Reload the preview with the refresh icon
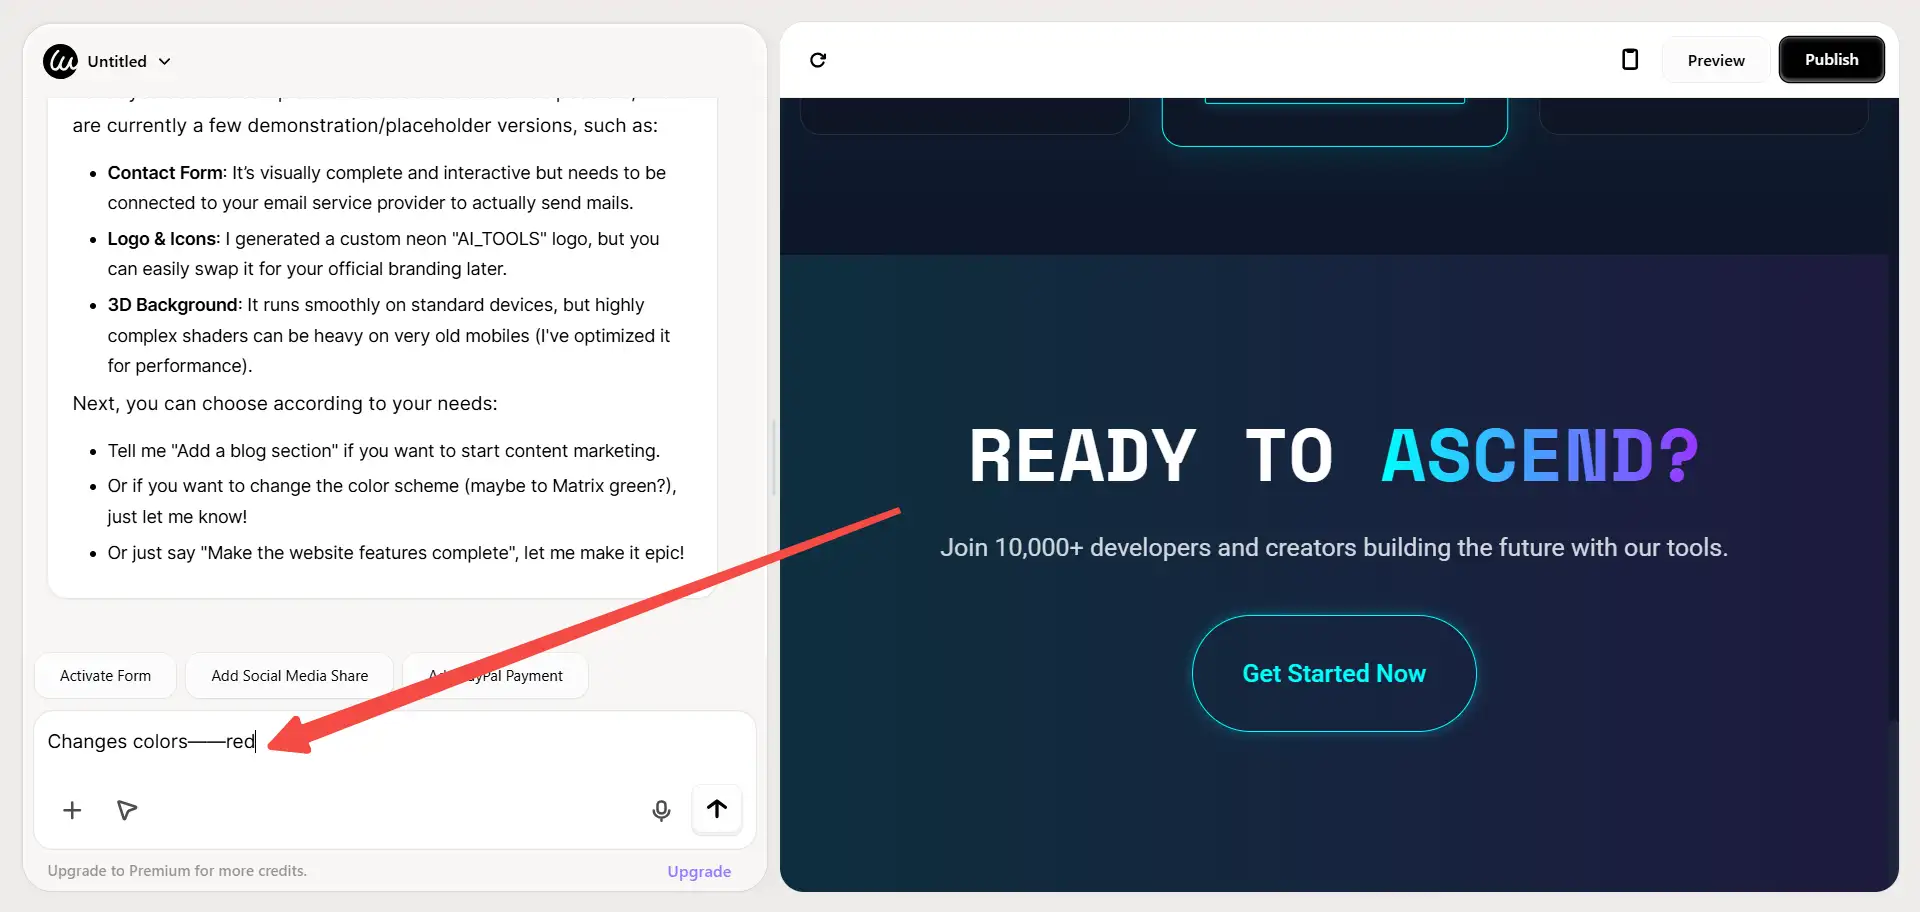The height and width of the screenshot is (912, 1920). tap(818, 60)
